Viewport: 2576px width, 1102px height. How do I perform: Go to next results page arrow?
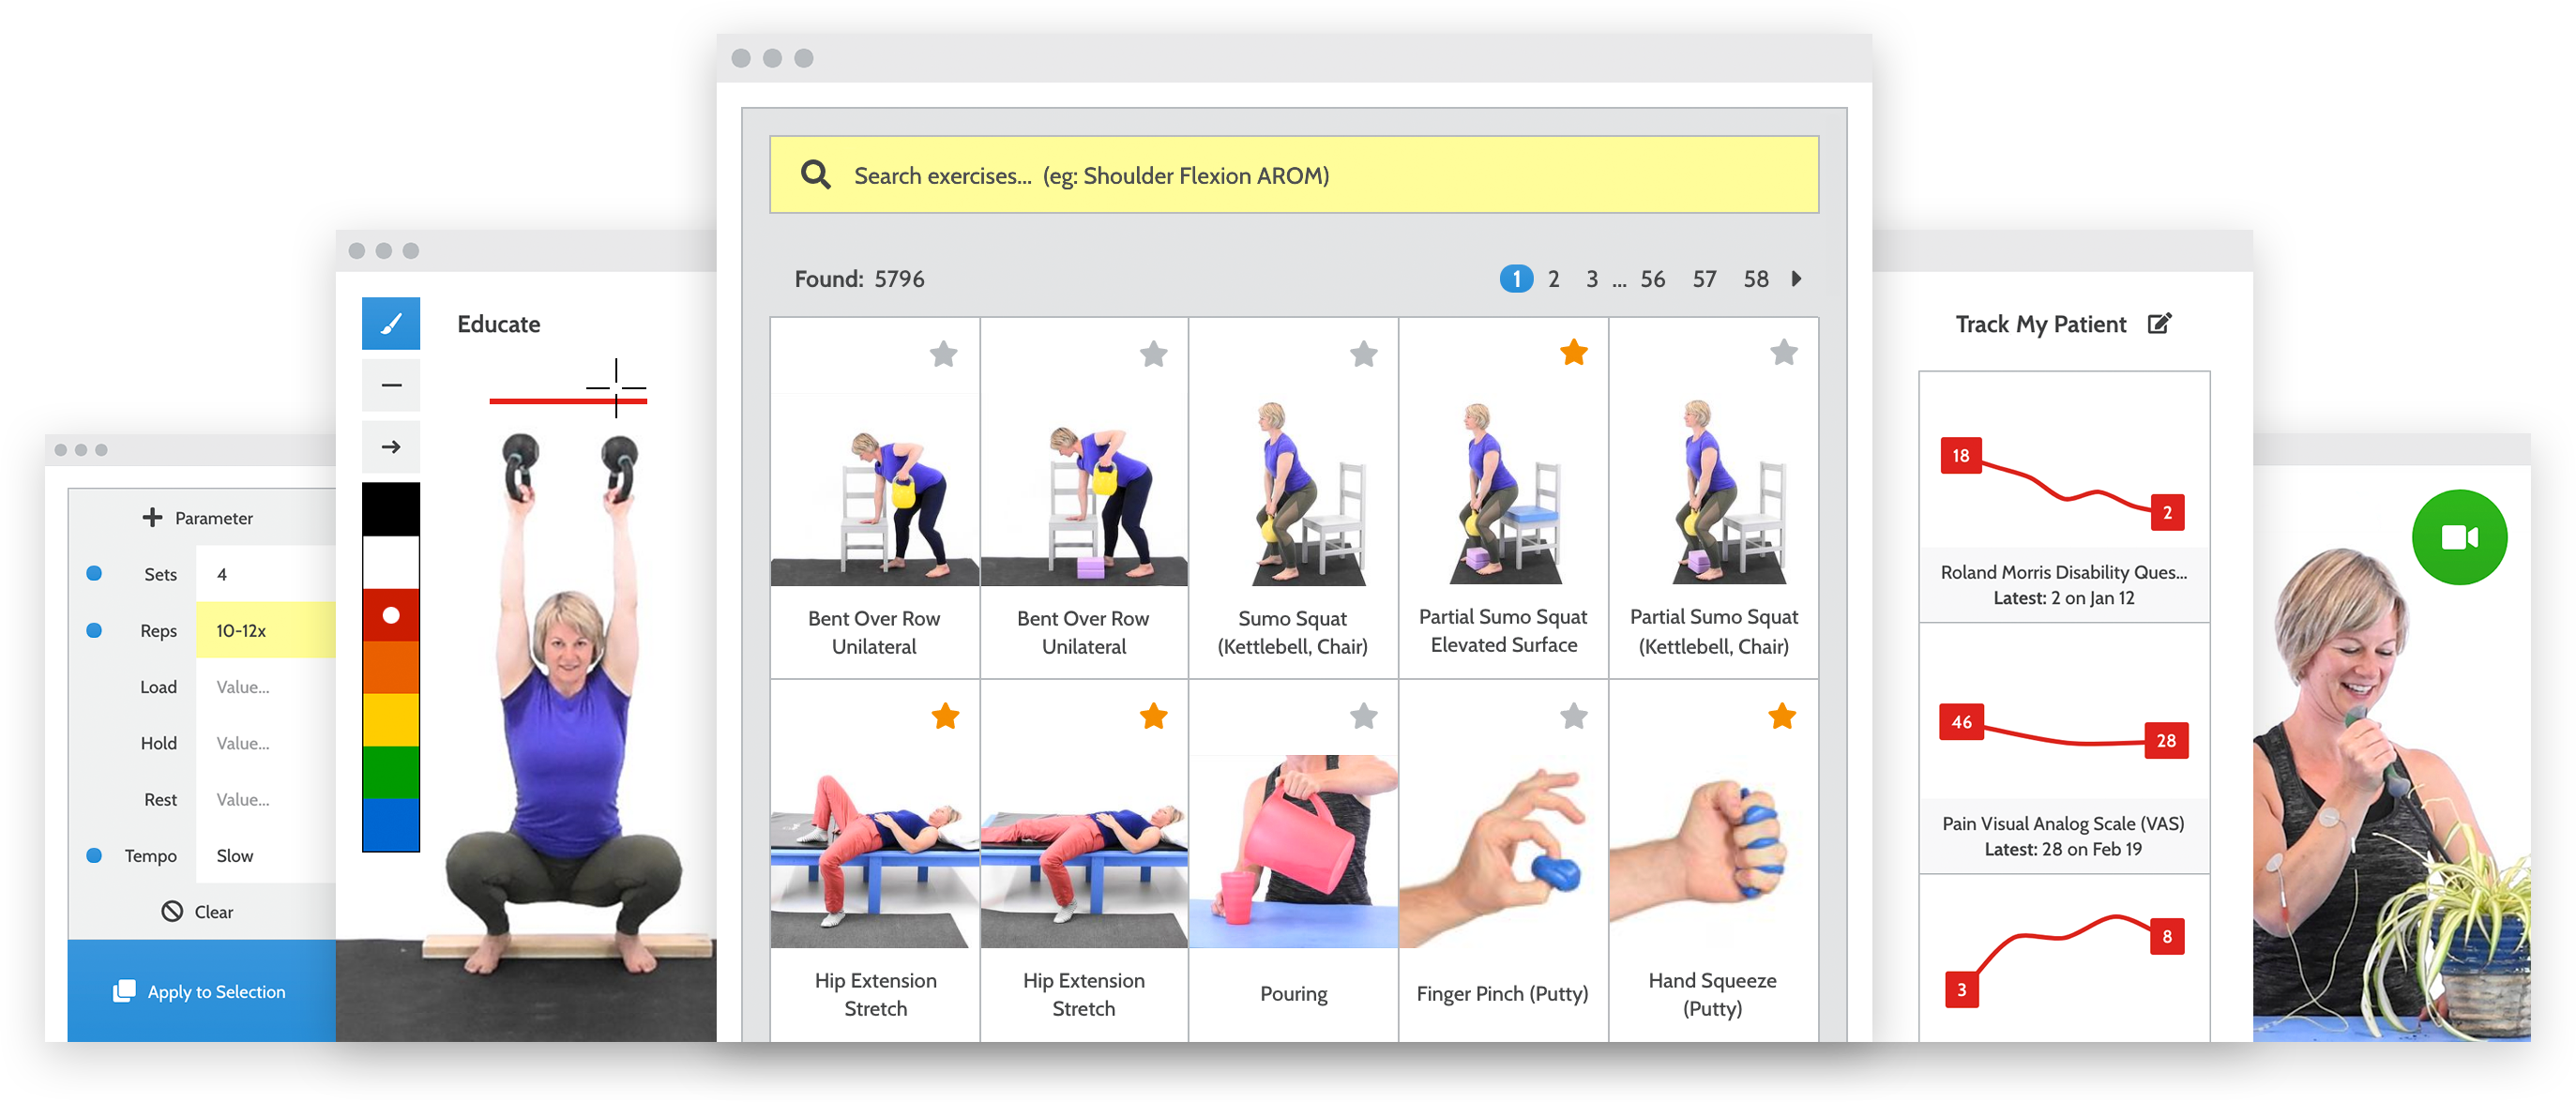point(1796,279)
